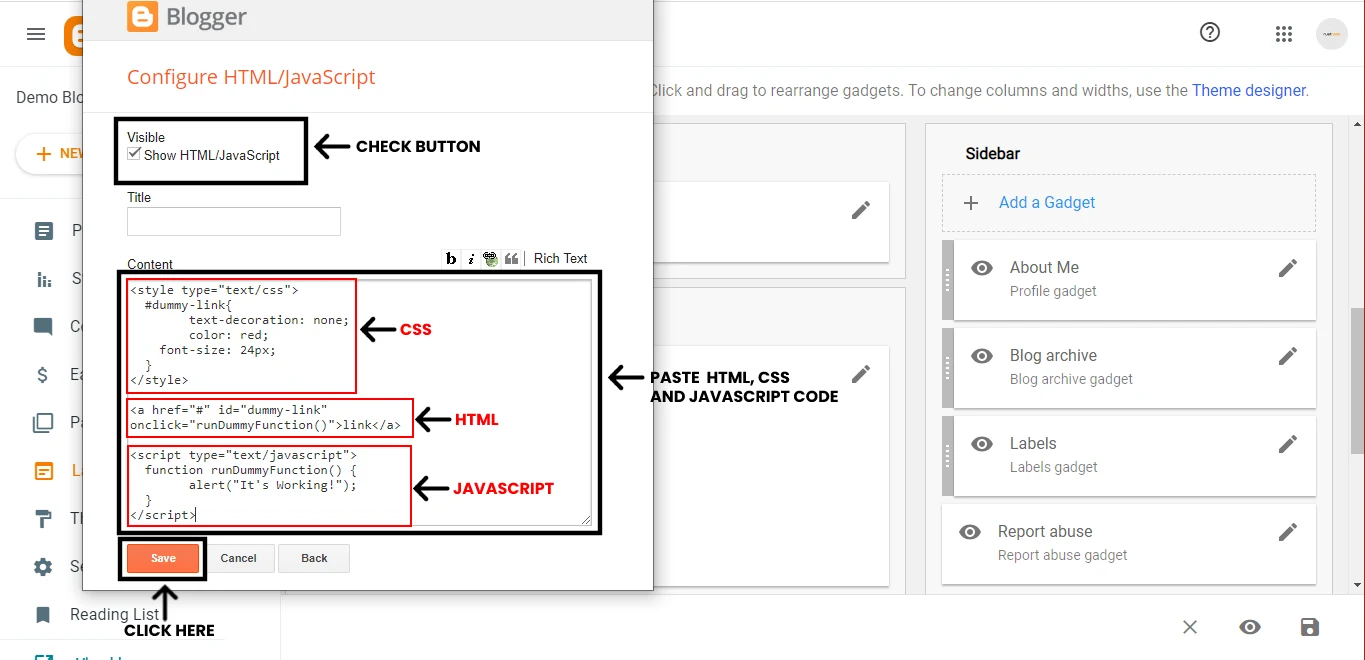Screen dimensions: 1366x660
Task: Open the Theme designer link
Action: [x=1248, y=90]
